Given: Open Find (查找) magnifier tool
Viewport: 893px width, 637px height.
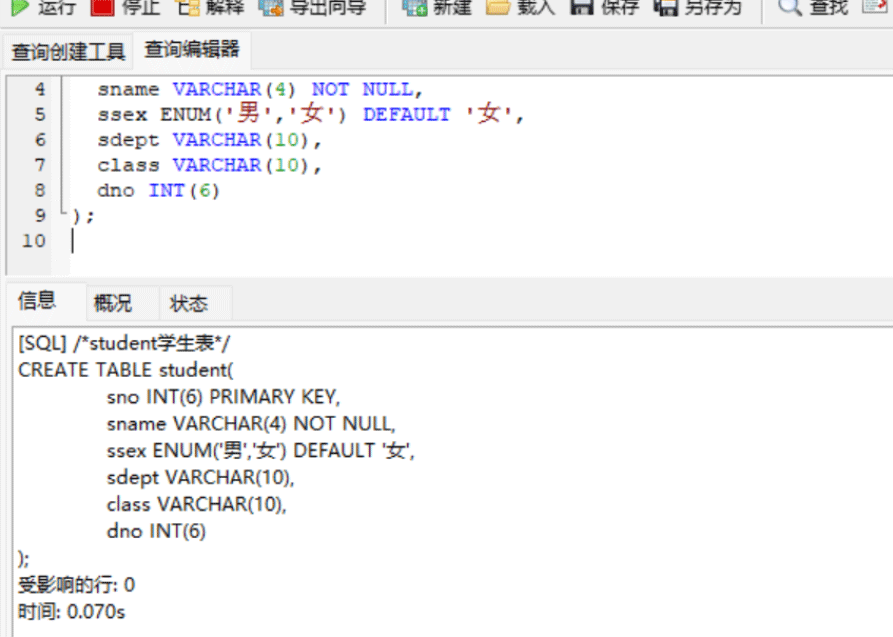Looking at the screenshot, I should click(790, 7).
